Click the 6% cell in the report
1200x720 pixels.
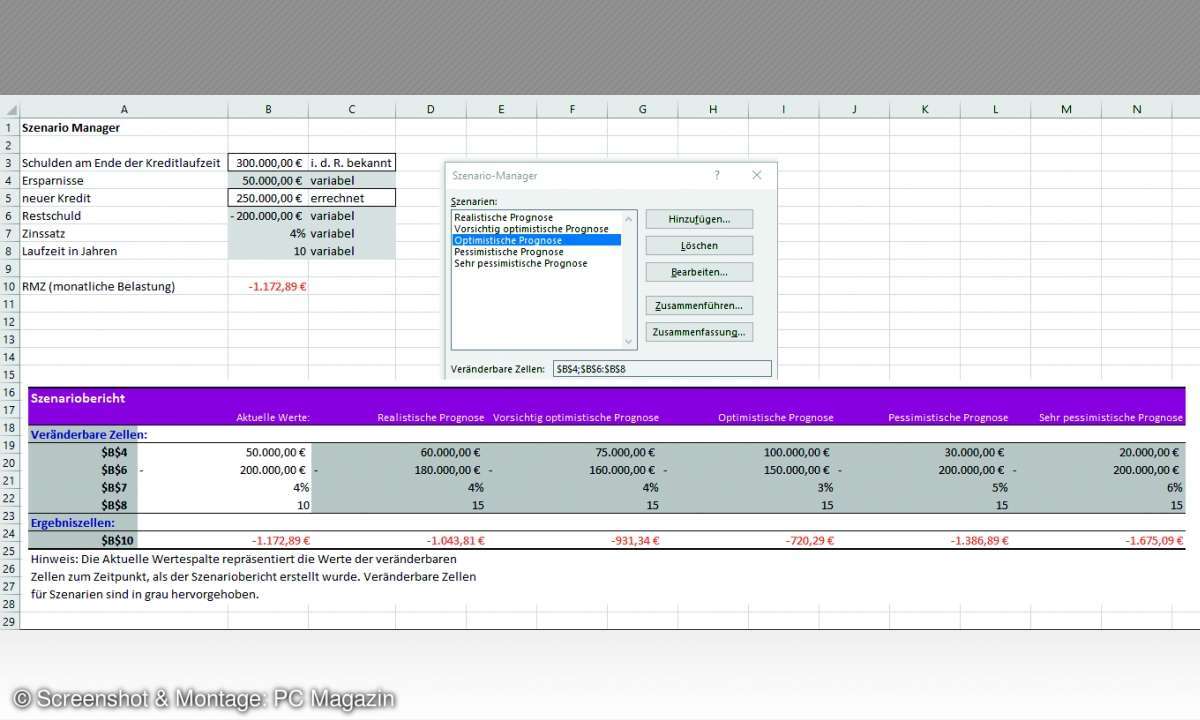click(x=1175, y=487)
